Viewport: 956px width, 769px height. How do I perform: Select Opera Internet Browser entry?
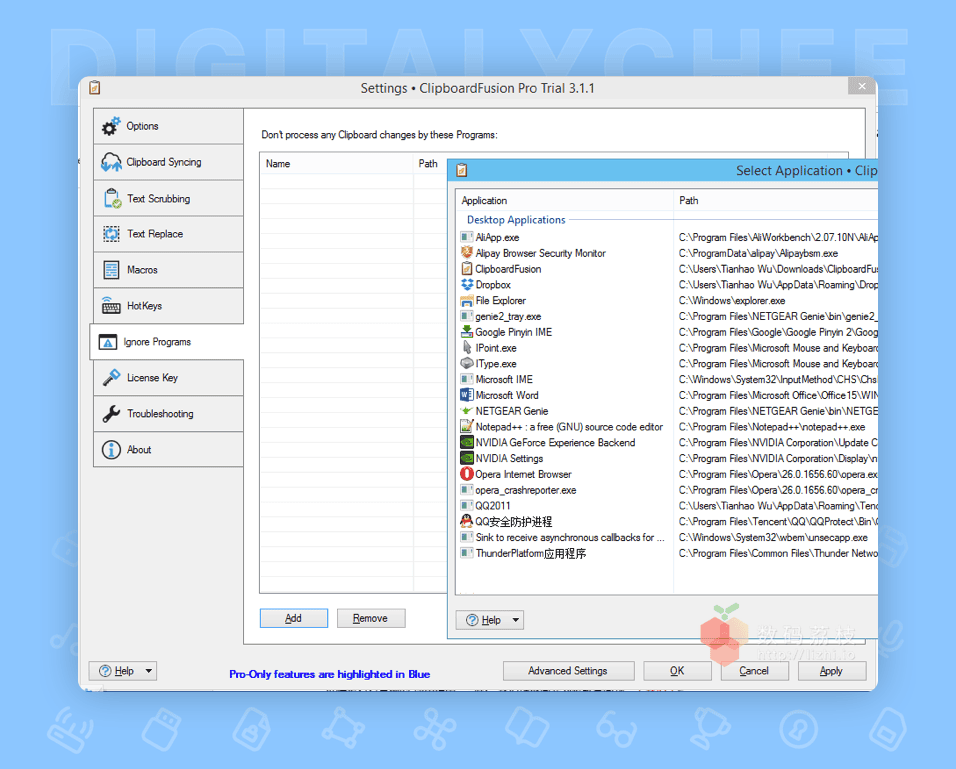[523, 474]
